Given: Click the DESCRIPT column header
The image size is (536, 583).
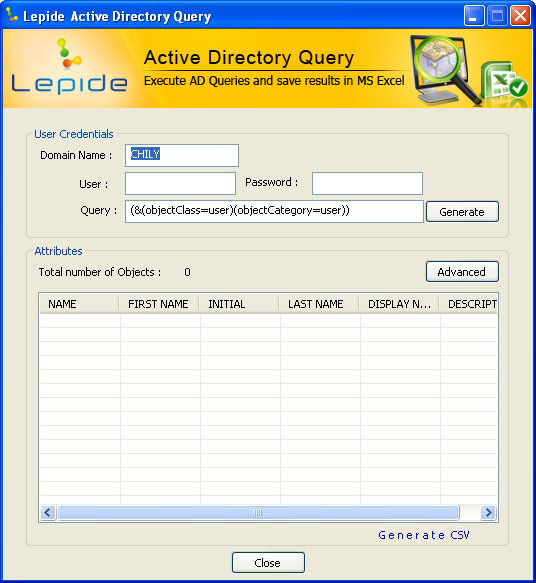Looking at the screenshot, I should pyautogui.click(x=468, y=304).
